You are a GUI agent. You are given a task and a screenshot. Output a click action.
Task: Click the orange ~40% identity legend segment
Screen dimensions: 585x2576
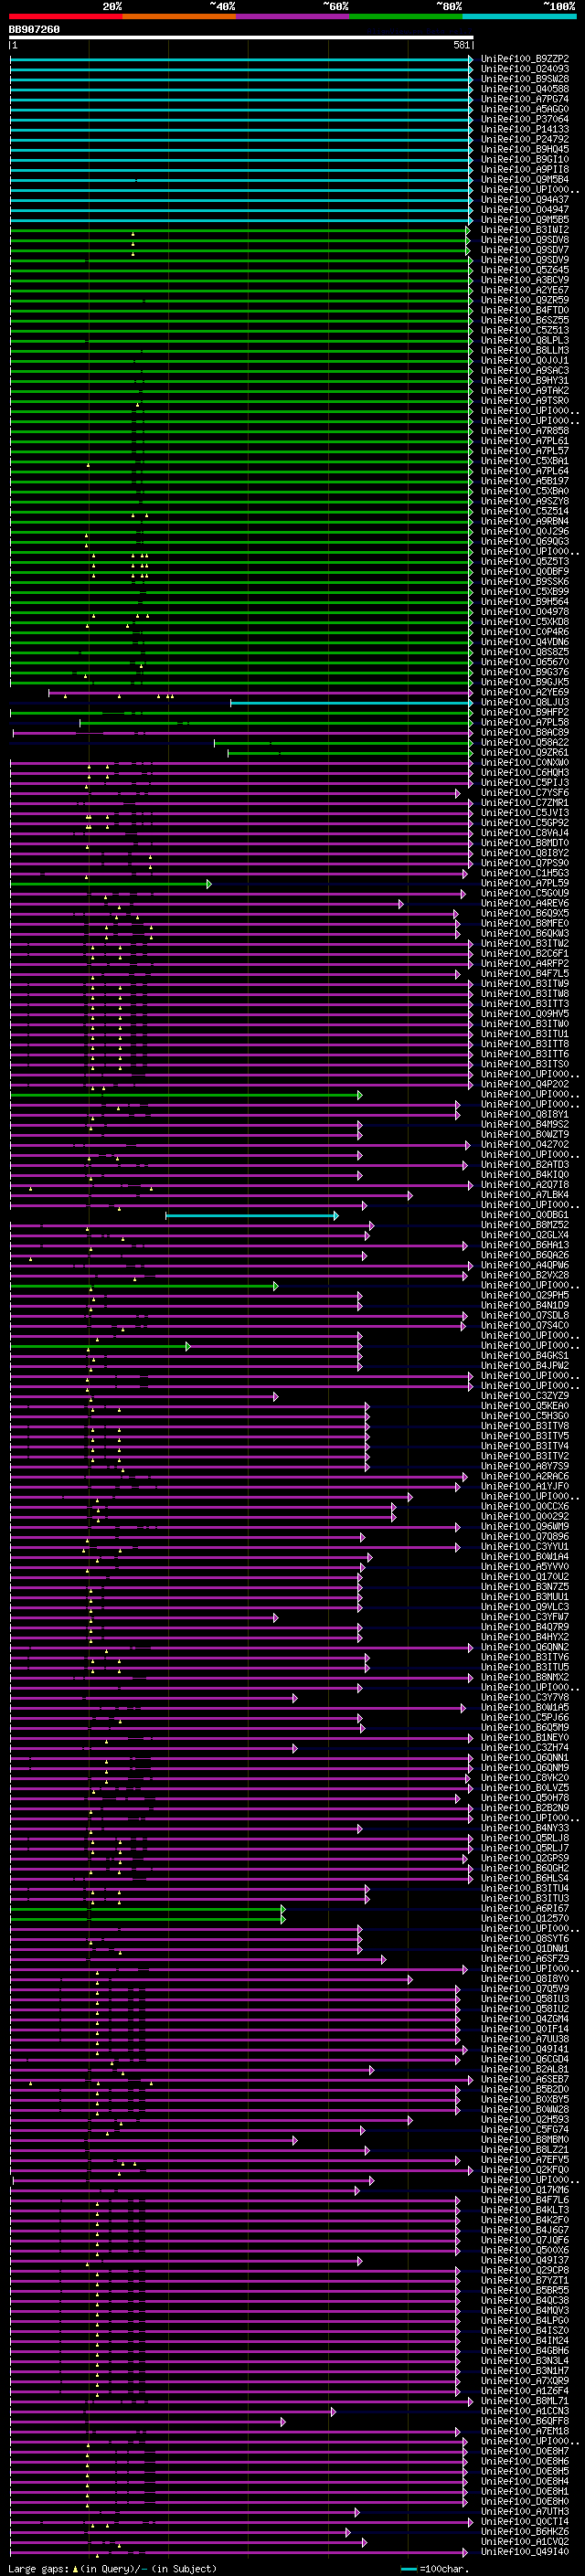tap(179, 16)
